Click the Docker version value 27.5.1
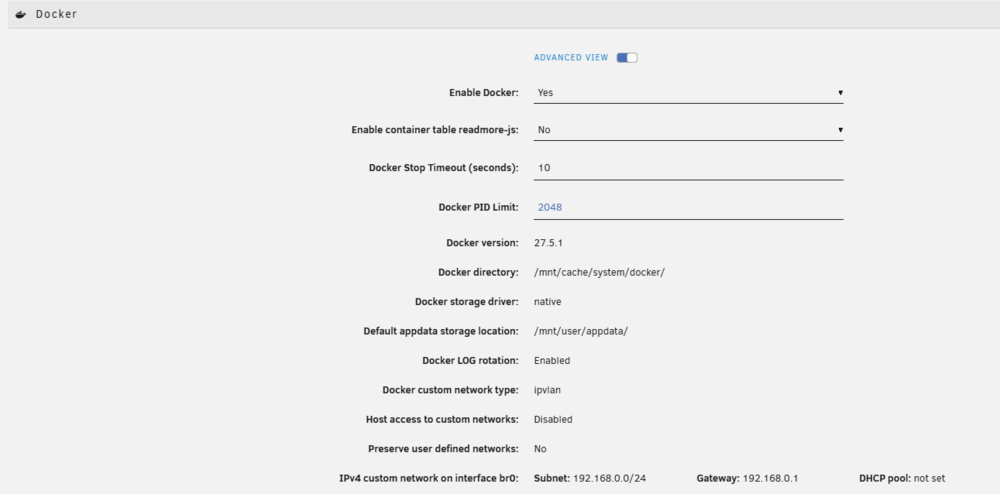The width and height of the screenshot is (1000, 494). click(x=550, y=243)
